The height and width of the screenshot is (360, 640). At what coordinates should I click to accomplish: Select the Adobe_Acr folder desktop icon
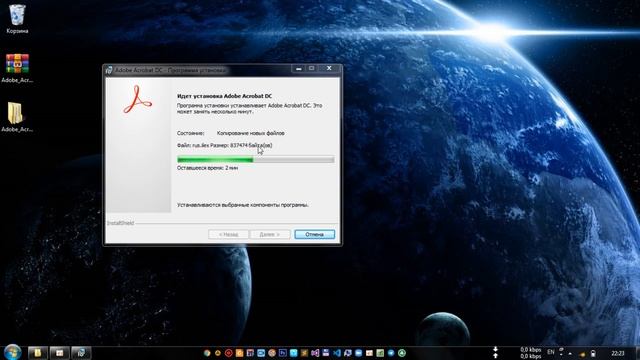pos(16,117)
